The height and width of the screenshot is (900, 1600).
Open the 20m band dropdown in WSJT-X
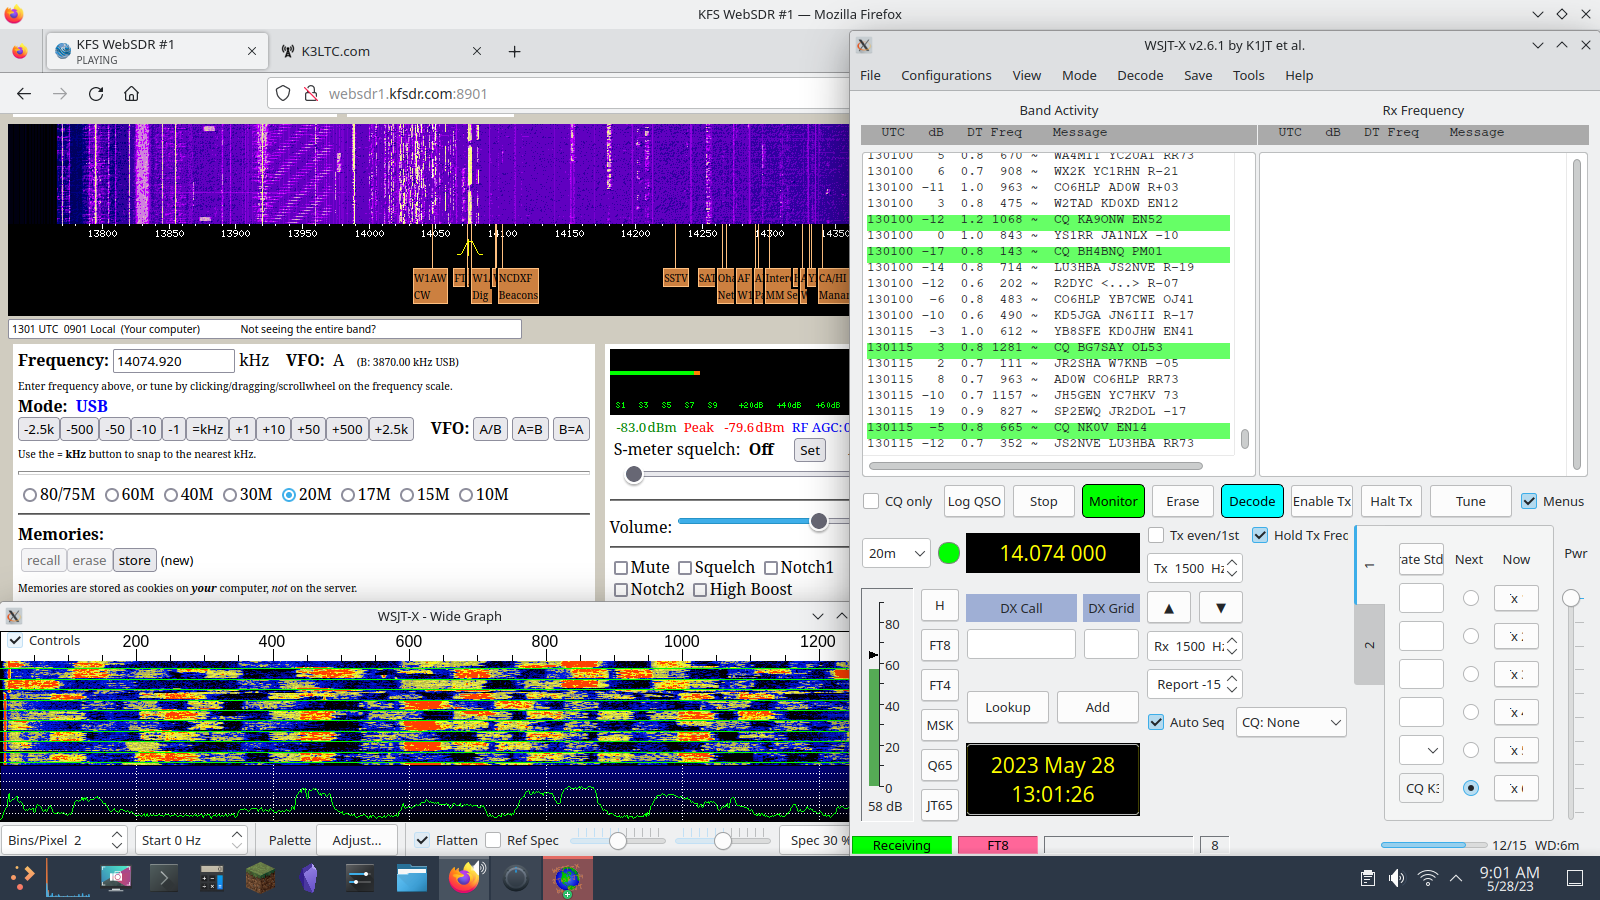click(896, 553)
